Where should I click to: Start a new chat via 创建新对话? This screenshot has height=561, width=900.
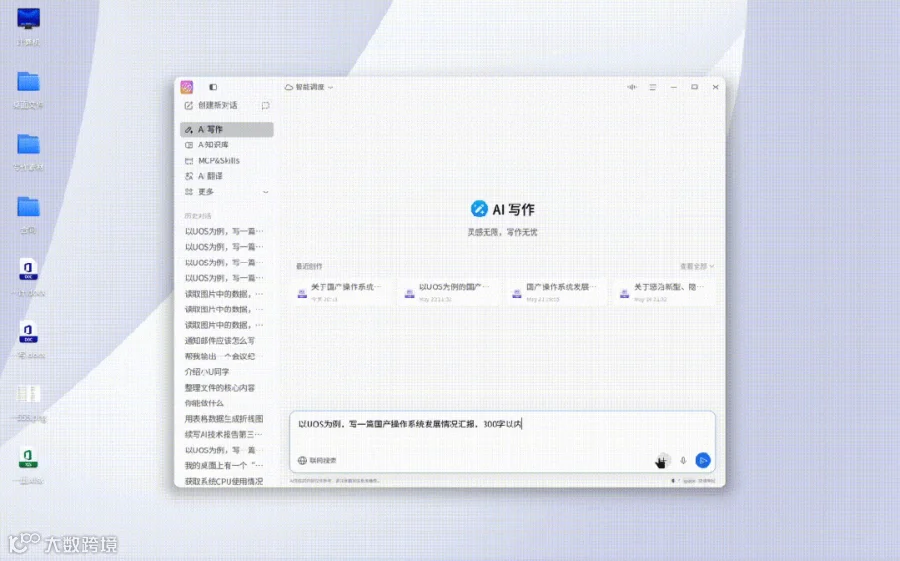coord(211,105)
